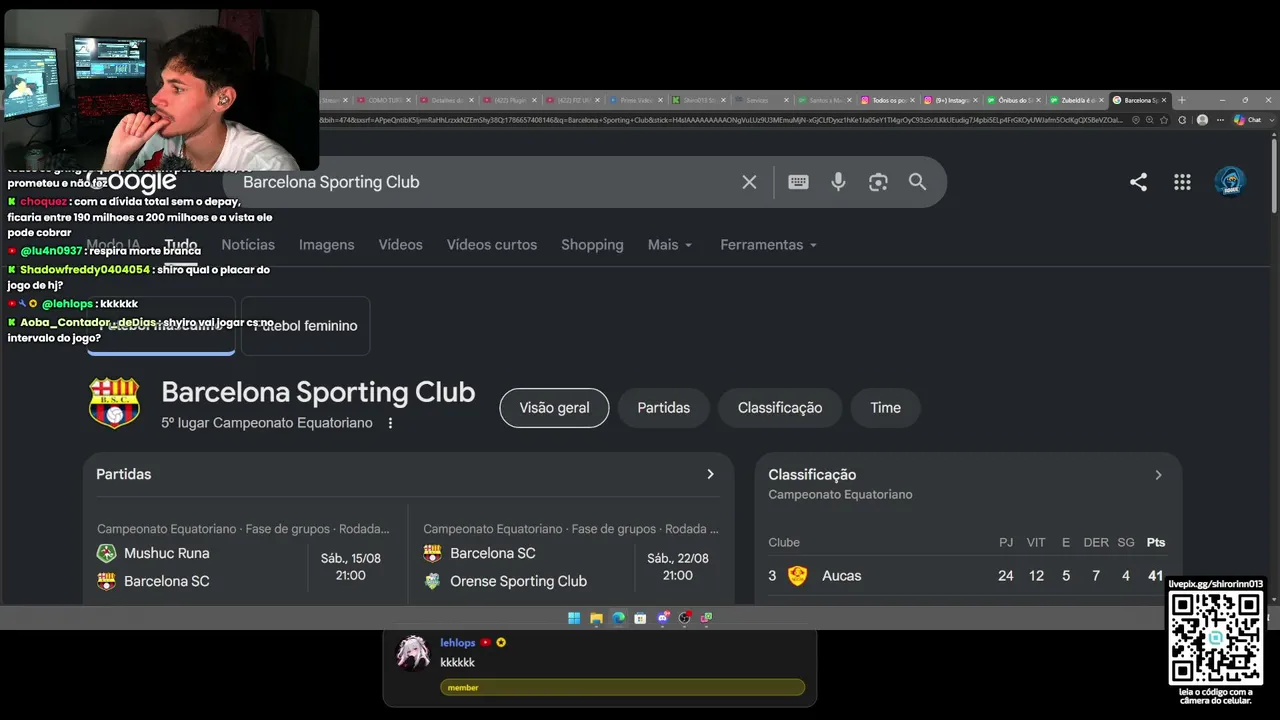The image size is (1280, 720).
Task: Open Microsoft Store from the taskbar
Action: tap(640, 618)
